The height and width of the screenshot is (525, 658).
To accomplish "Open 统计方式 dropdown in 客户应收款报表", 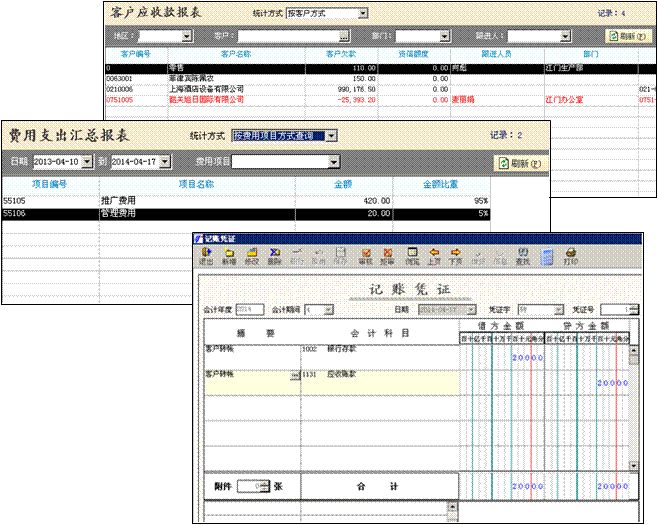I will point(362,13).
